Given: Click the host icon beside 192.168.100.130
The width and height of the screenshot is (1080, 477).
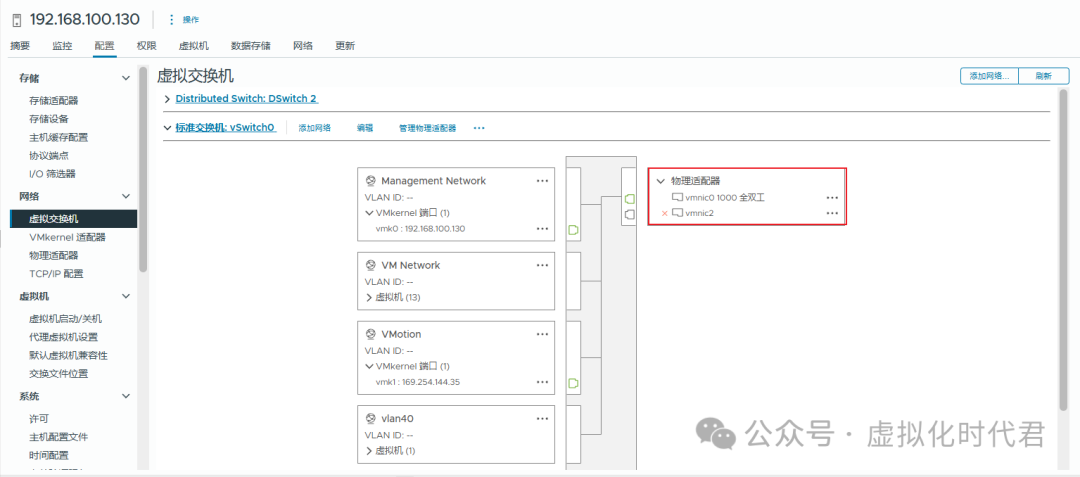Looking at the screenshot, I should click(x=17, y=19).
